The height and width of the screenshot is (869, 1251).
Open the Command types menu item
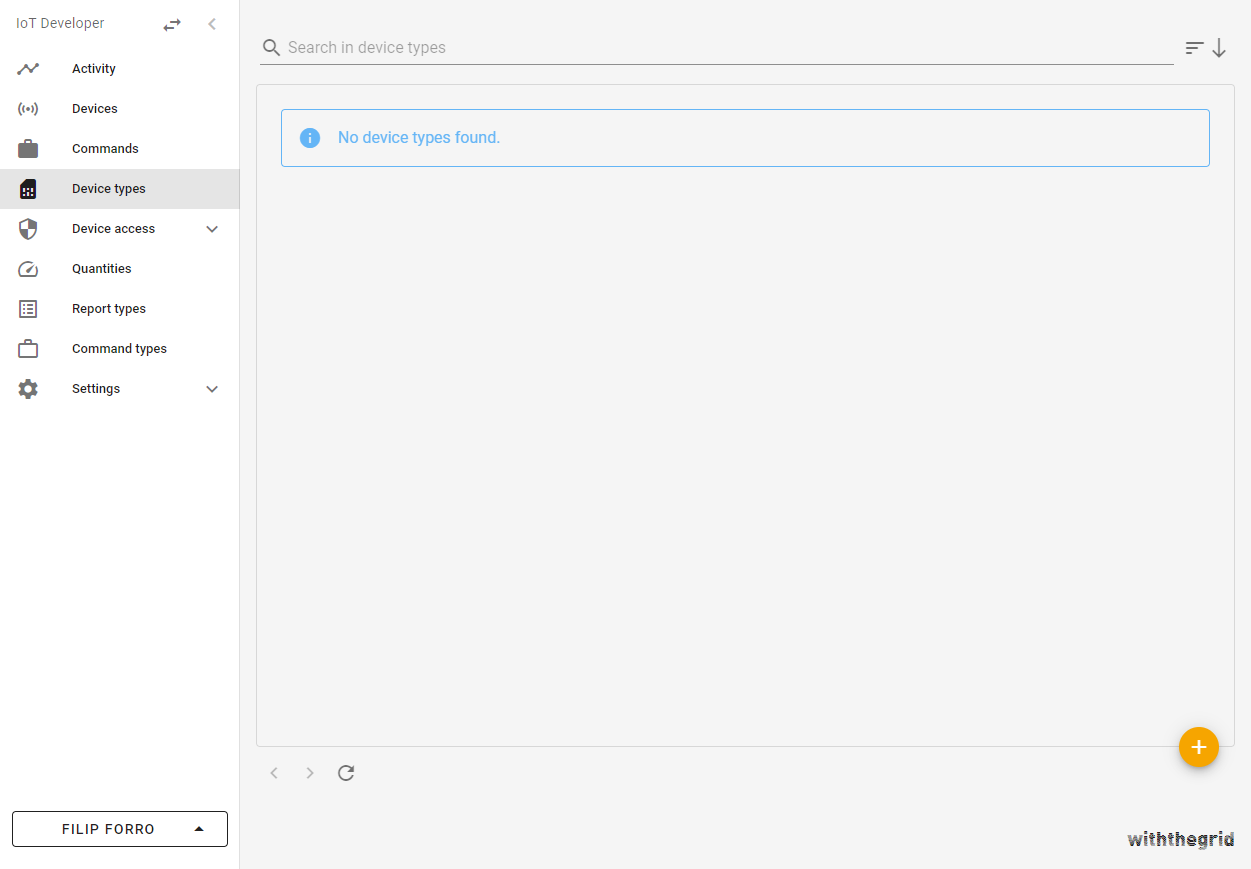[119, 349]
